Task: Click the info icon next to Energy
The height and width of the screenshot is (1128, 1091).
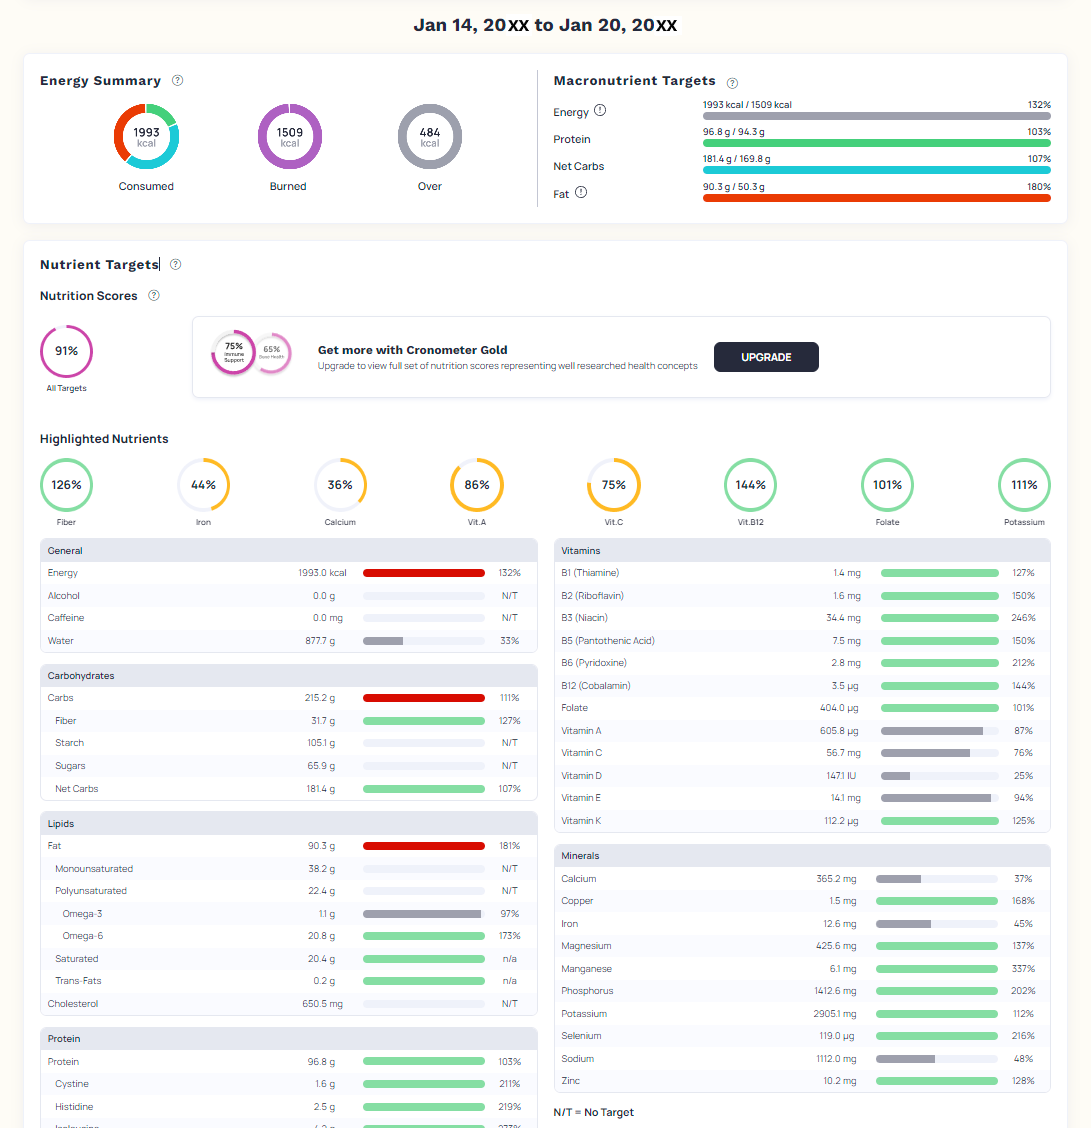Action: click(600, 110)
